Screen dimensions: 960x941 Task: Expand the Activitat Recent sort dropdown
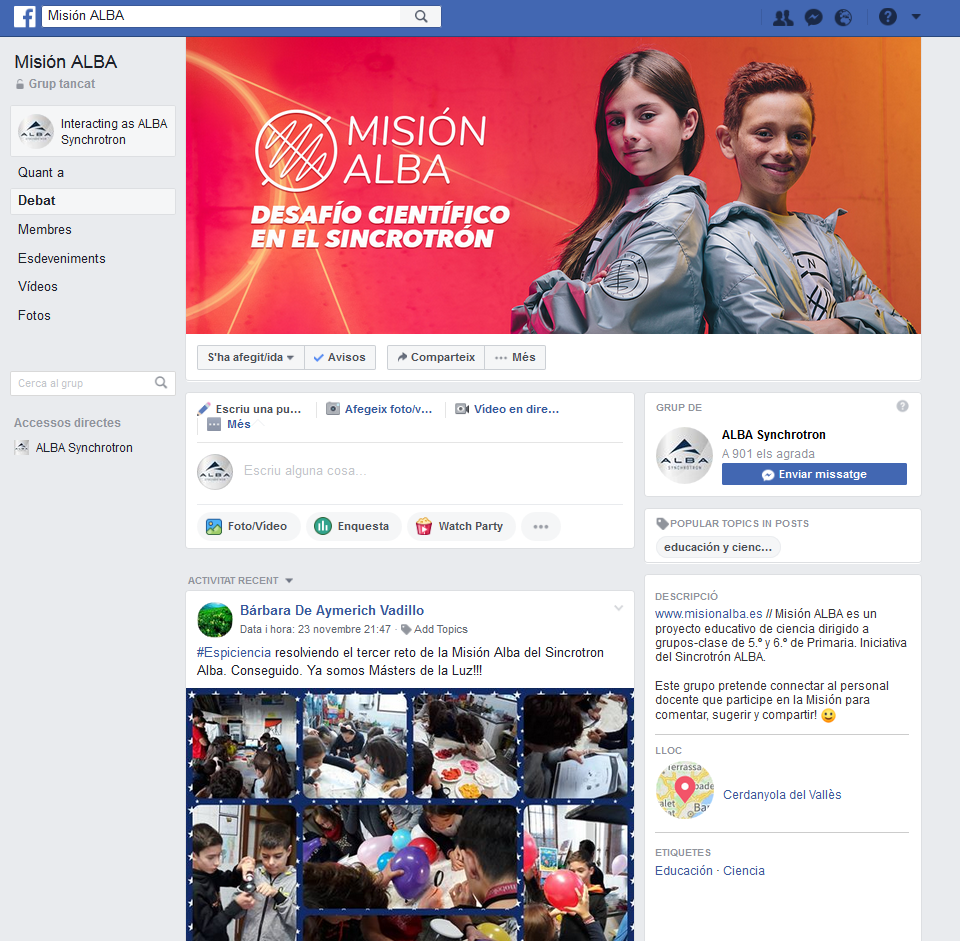tap(290, 580)
